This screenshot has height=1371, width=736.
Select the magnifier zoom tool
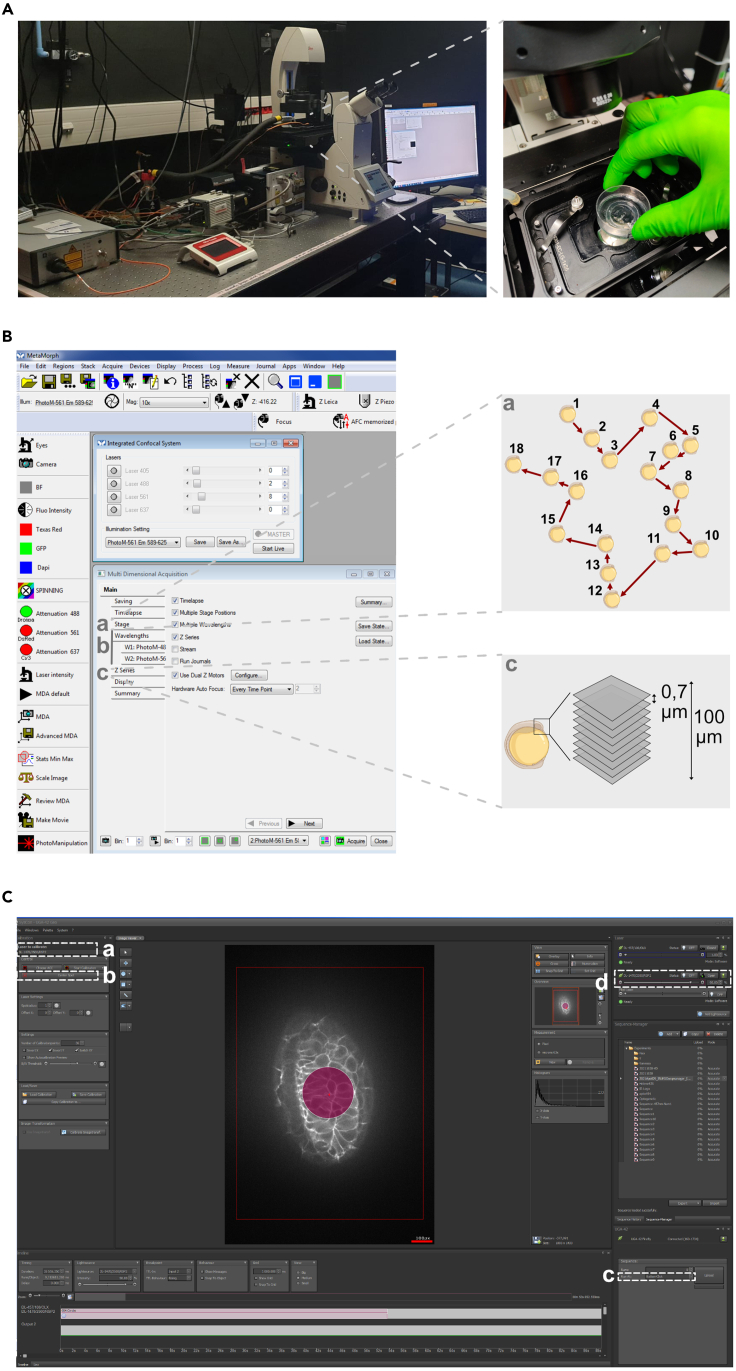click(275, 381)
